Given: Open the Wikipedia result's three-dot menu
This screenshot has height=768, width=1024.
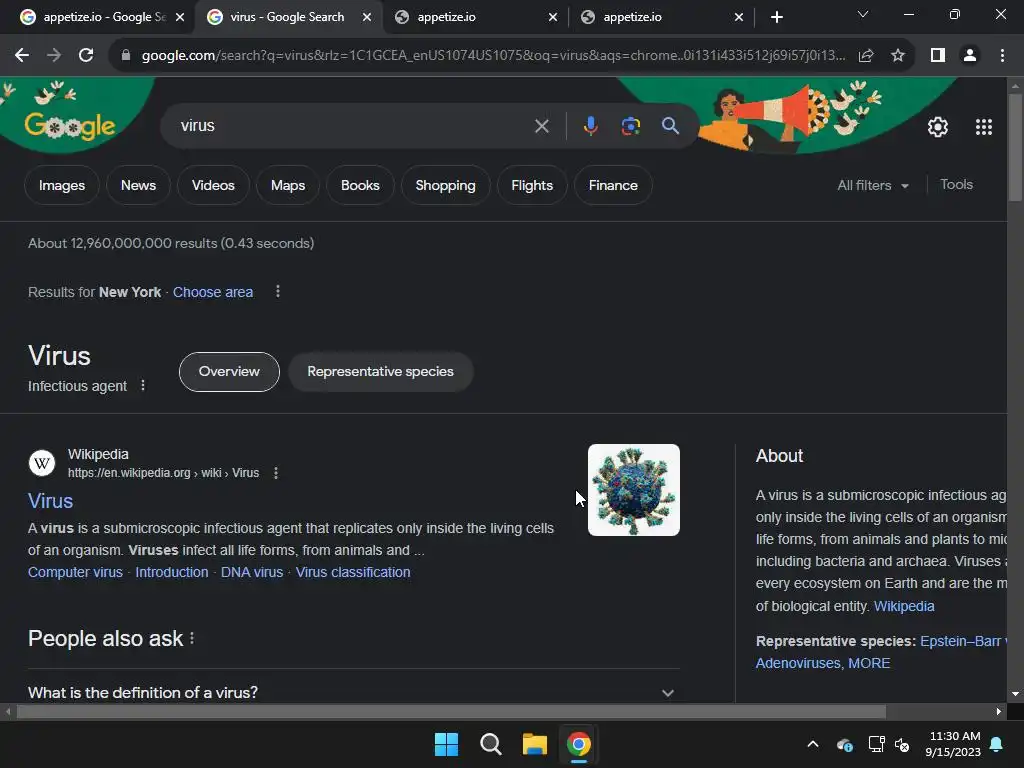Looking at the screenshot, I should (276, 473).
